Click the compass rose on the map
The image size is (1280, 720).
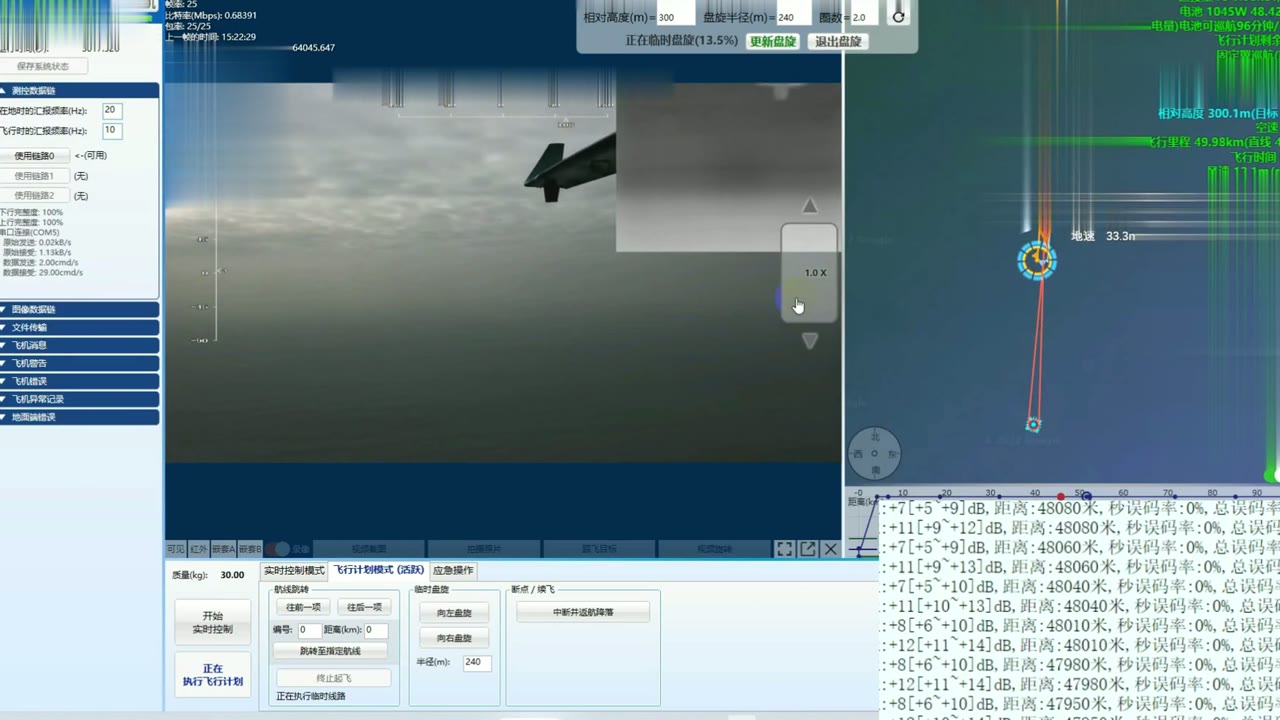(x=875, y=453)
